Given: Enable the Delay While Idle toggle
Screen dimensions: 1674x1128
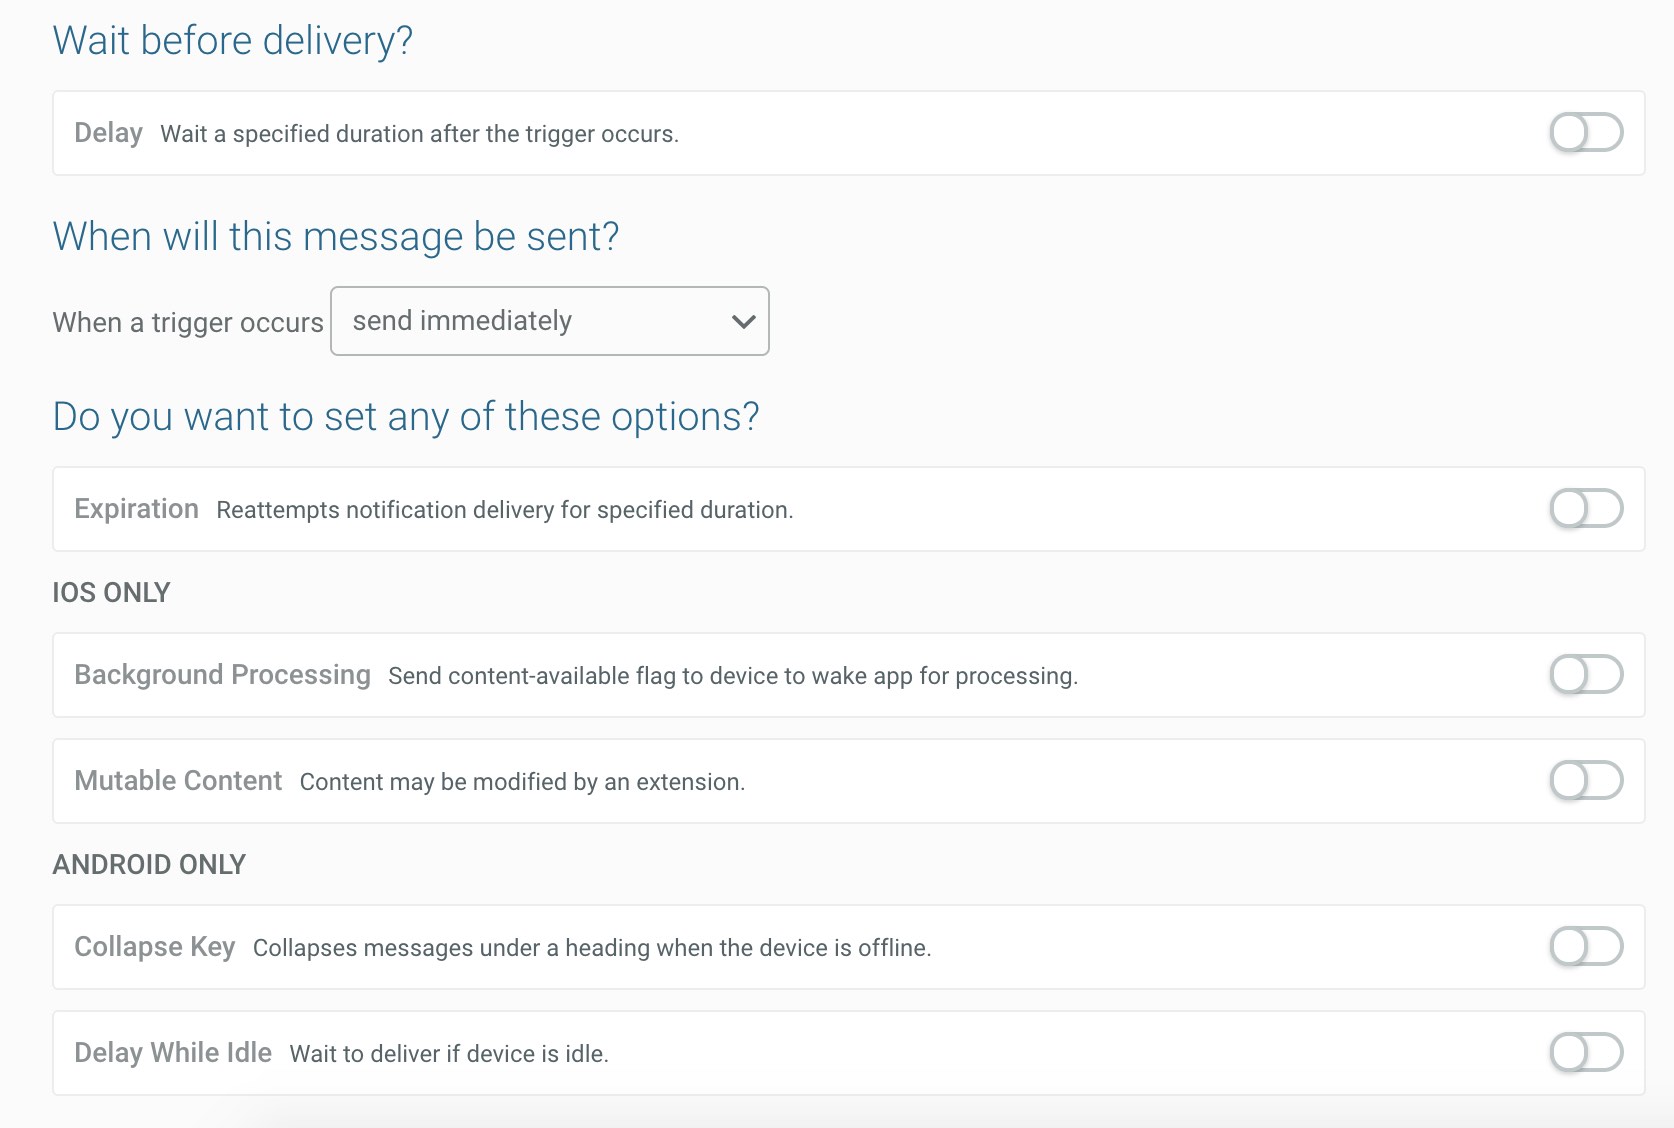Looking at the screenshot, I should tap(1586, 1052).
